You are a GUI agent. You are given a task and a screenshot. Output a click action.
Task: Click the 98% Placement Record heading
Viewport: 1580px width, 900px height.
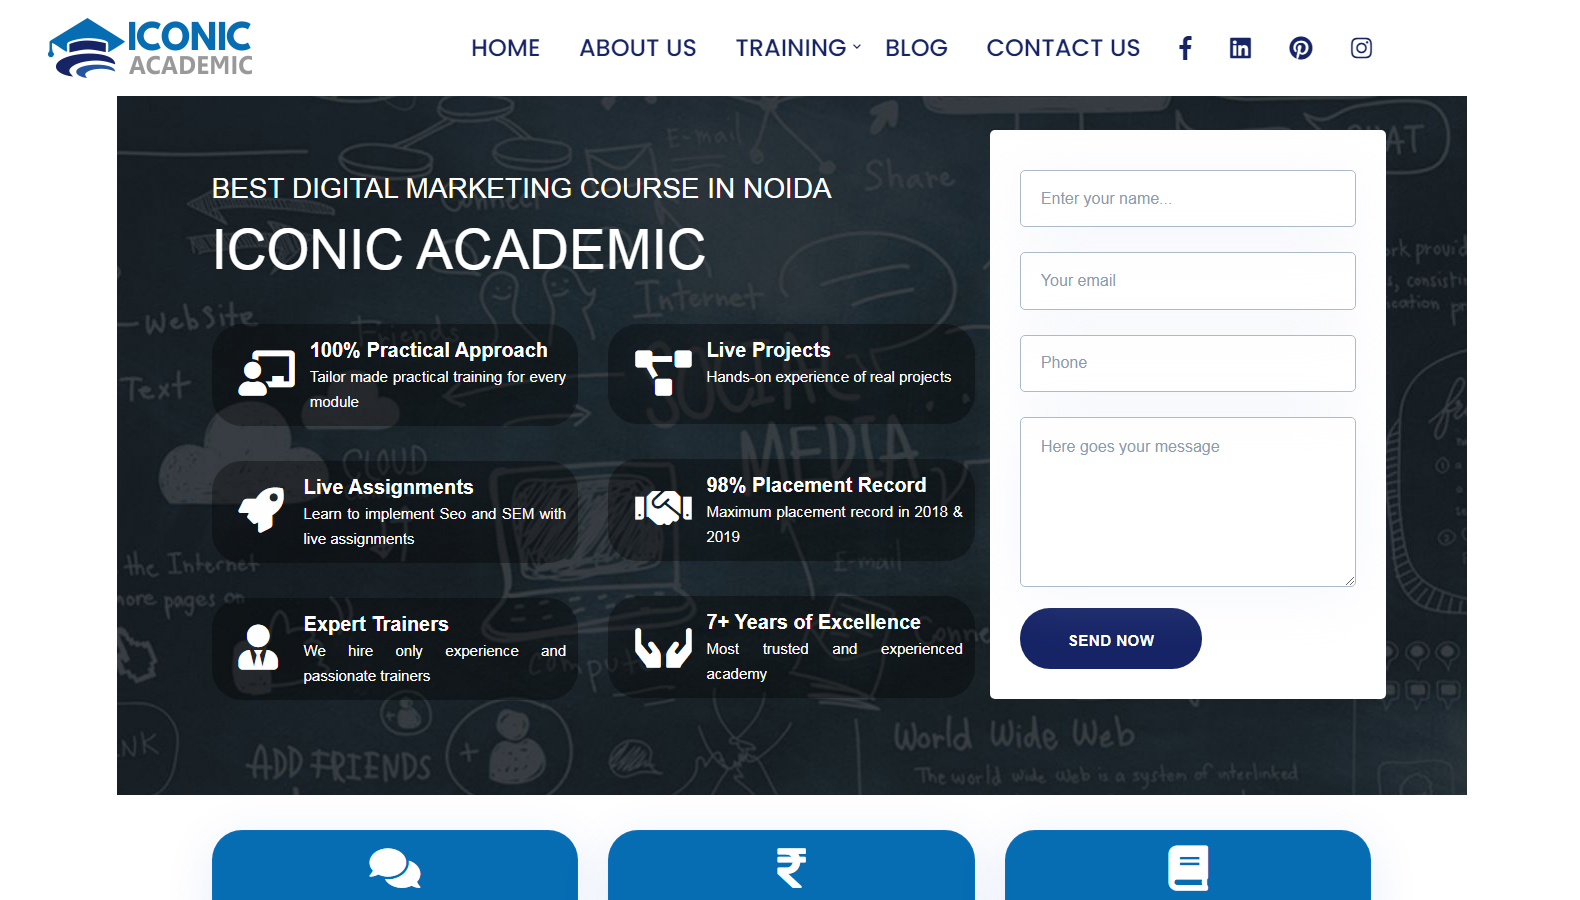(816, 485)
